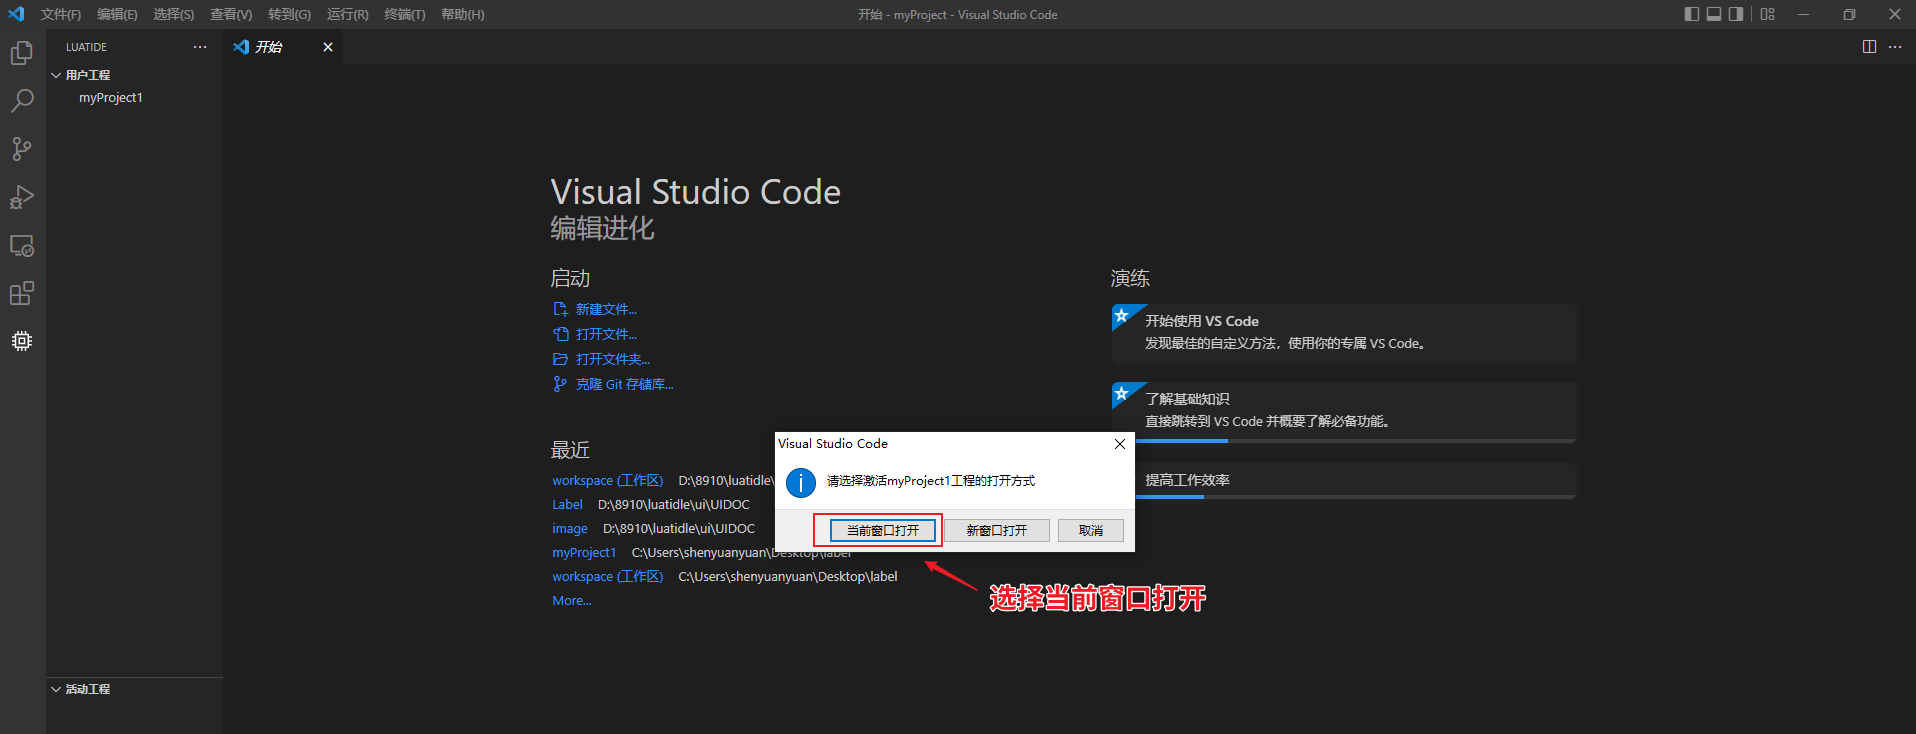Open the Search view icon
This screenshot has height=734, width=1916.
[22, 101]
